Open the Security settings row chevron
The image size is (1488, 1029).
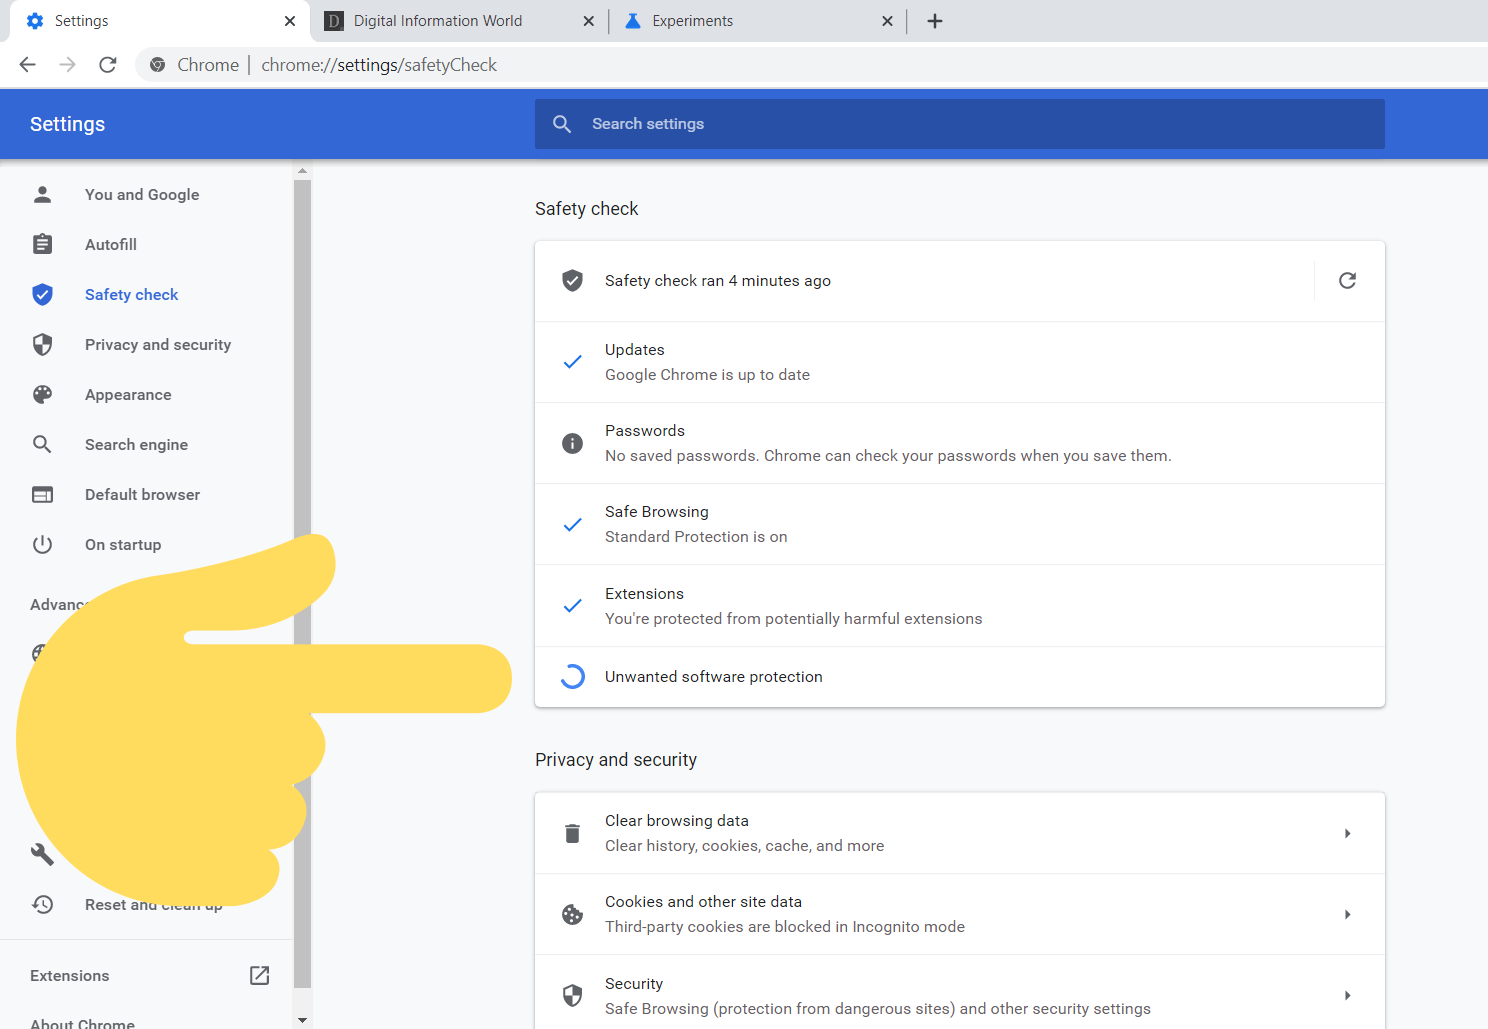click(x=1347, y=995)
